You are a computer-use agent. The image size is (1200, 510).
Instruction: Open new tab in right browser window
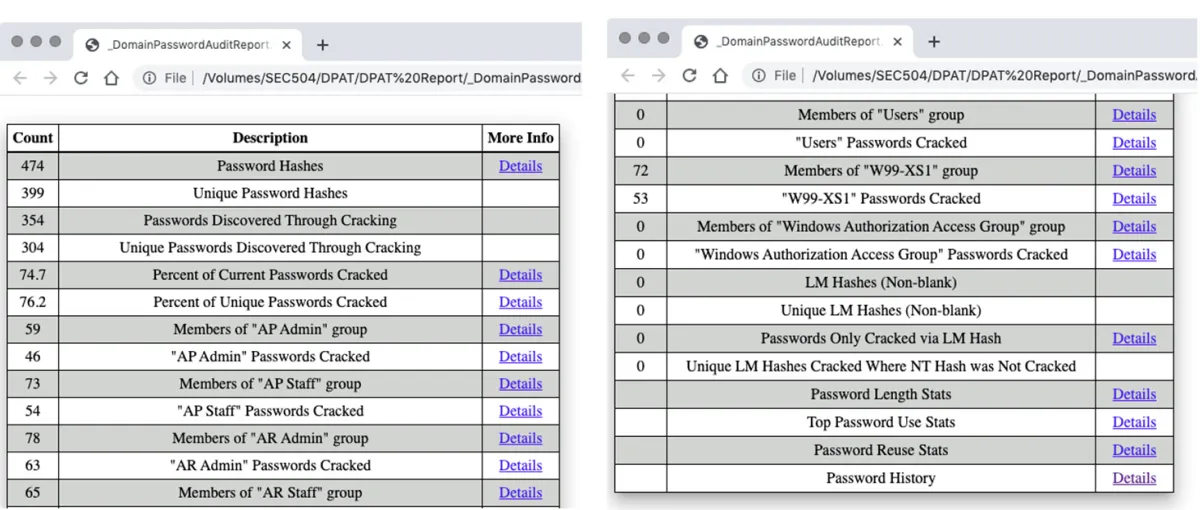coord(933,42)
